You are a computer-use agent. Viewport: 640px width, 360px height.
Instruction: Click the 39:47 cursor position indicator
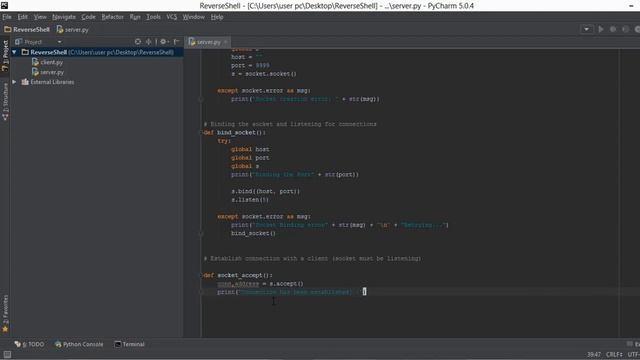pos(594,354)
